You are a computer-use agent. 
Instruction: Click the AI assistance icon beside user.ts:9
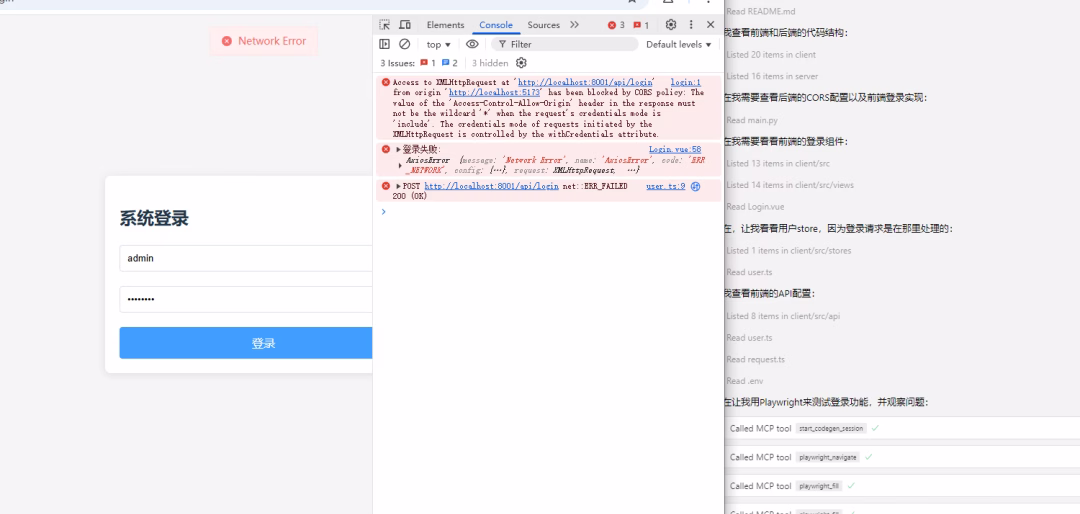click(x=695, y=186)
